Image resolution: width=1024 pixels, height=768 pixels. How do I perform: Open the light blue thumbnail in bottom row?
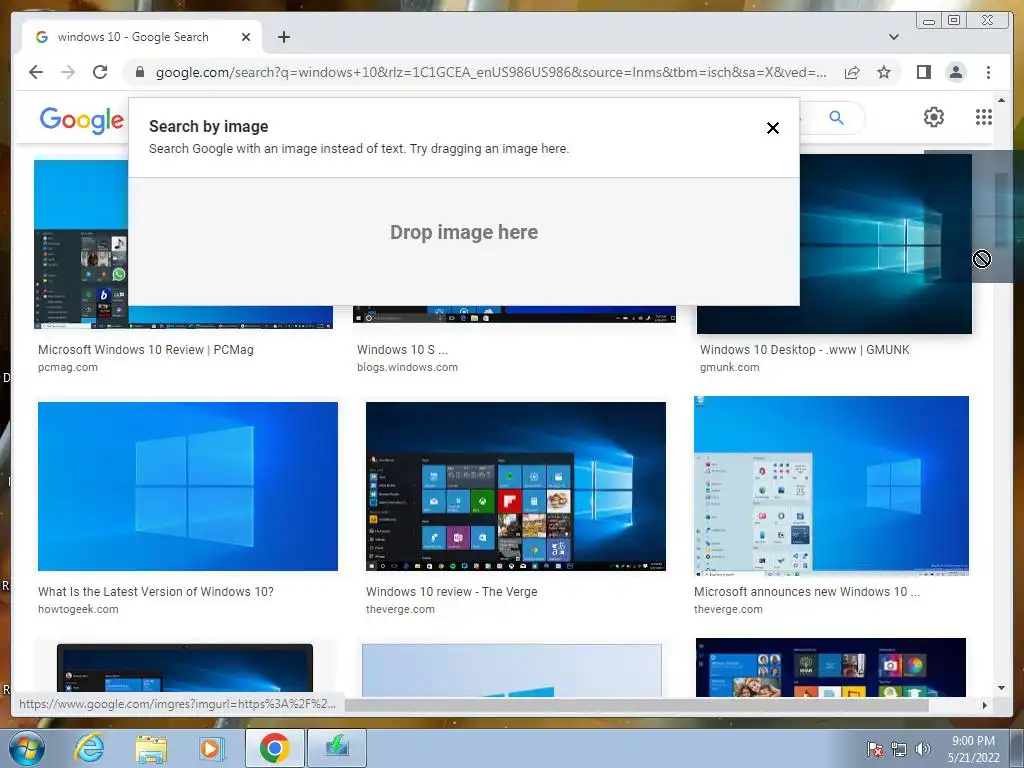pos(511,670)
